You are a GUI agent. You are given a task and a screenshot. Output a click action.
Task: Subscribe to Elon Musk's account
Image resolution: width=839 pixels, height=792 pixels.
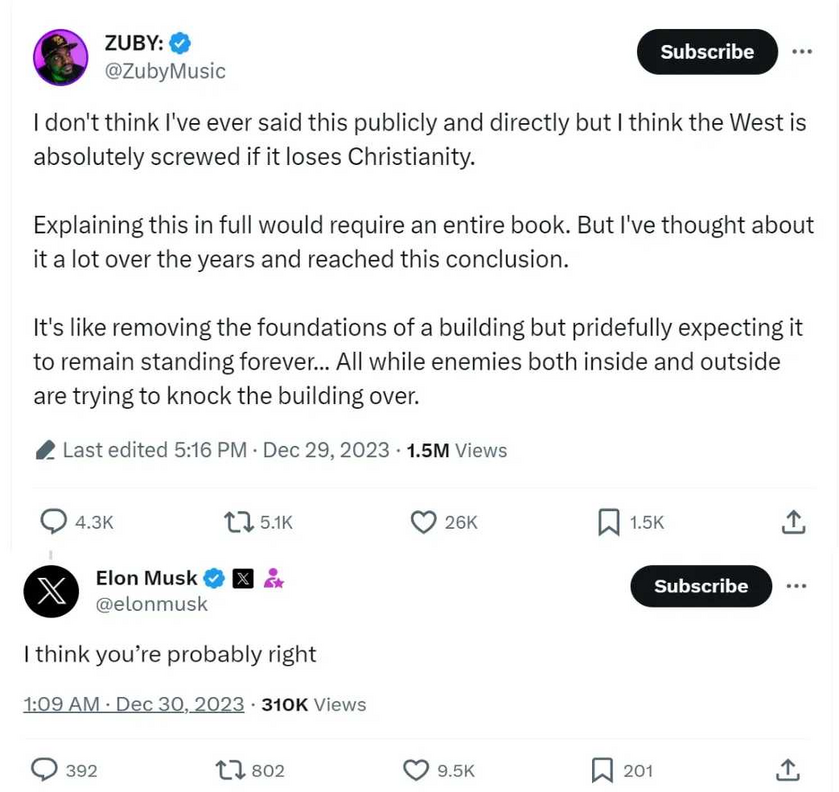701,585
